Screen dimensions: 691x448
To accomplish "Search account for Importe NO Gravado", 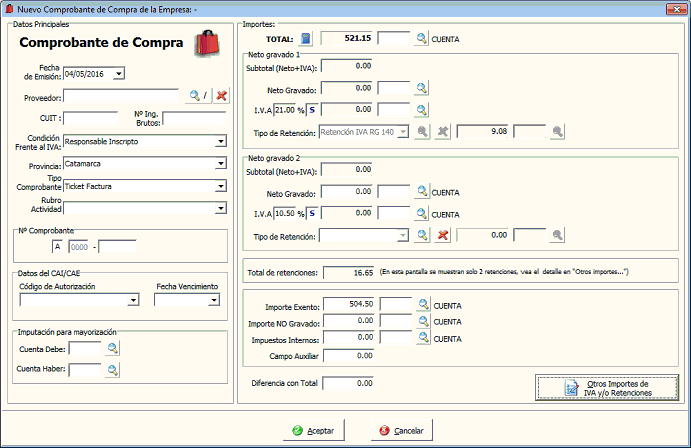I will tap(422, 321).
